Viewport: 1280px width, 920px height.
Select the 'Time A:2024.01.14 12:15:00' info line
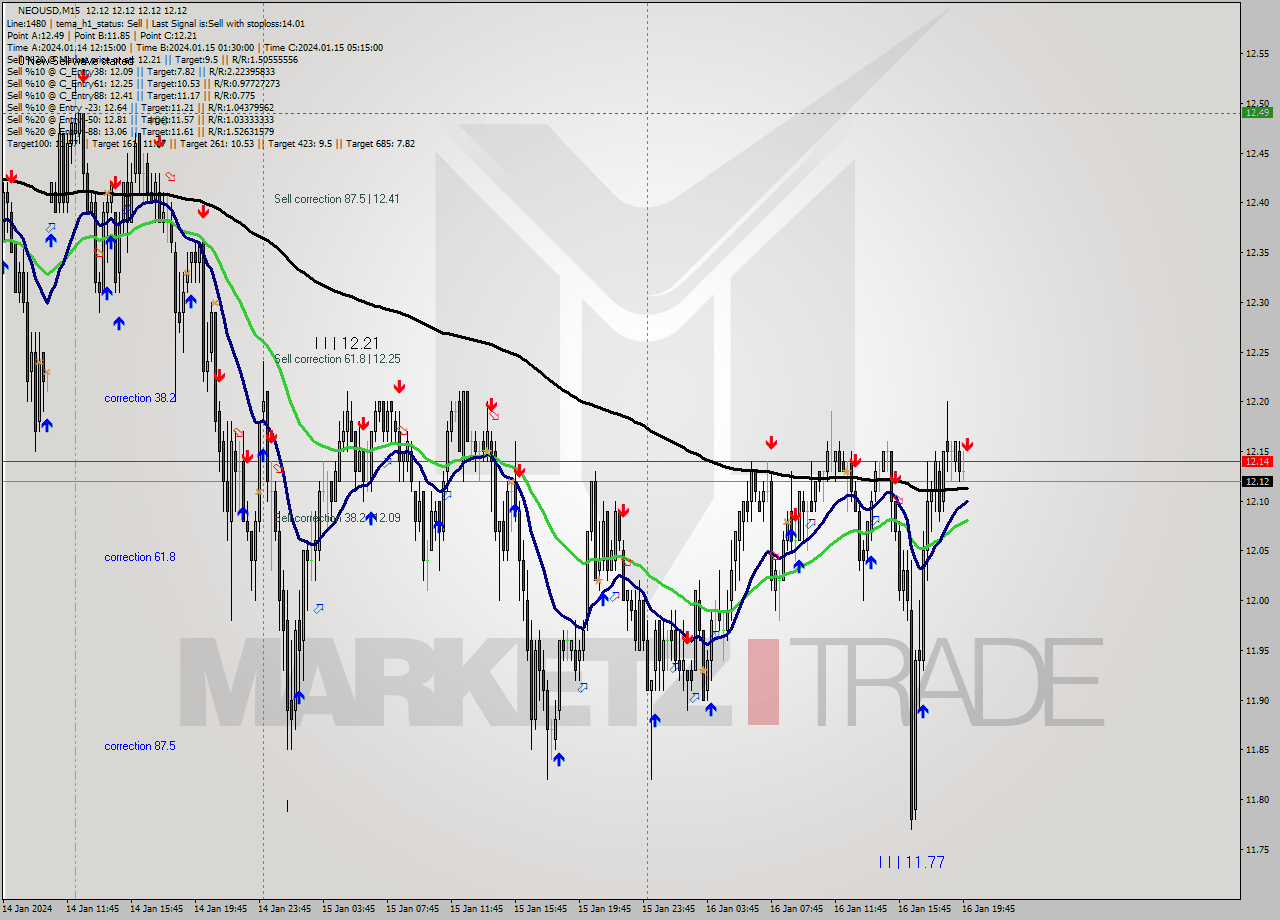[x=194, y=47]
